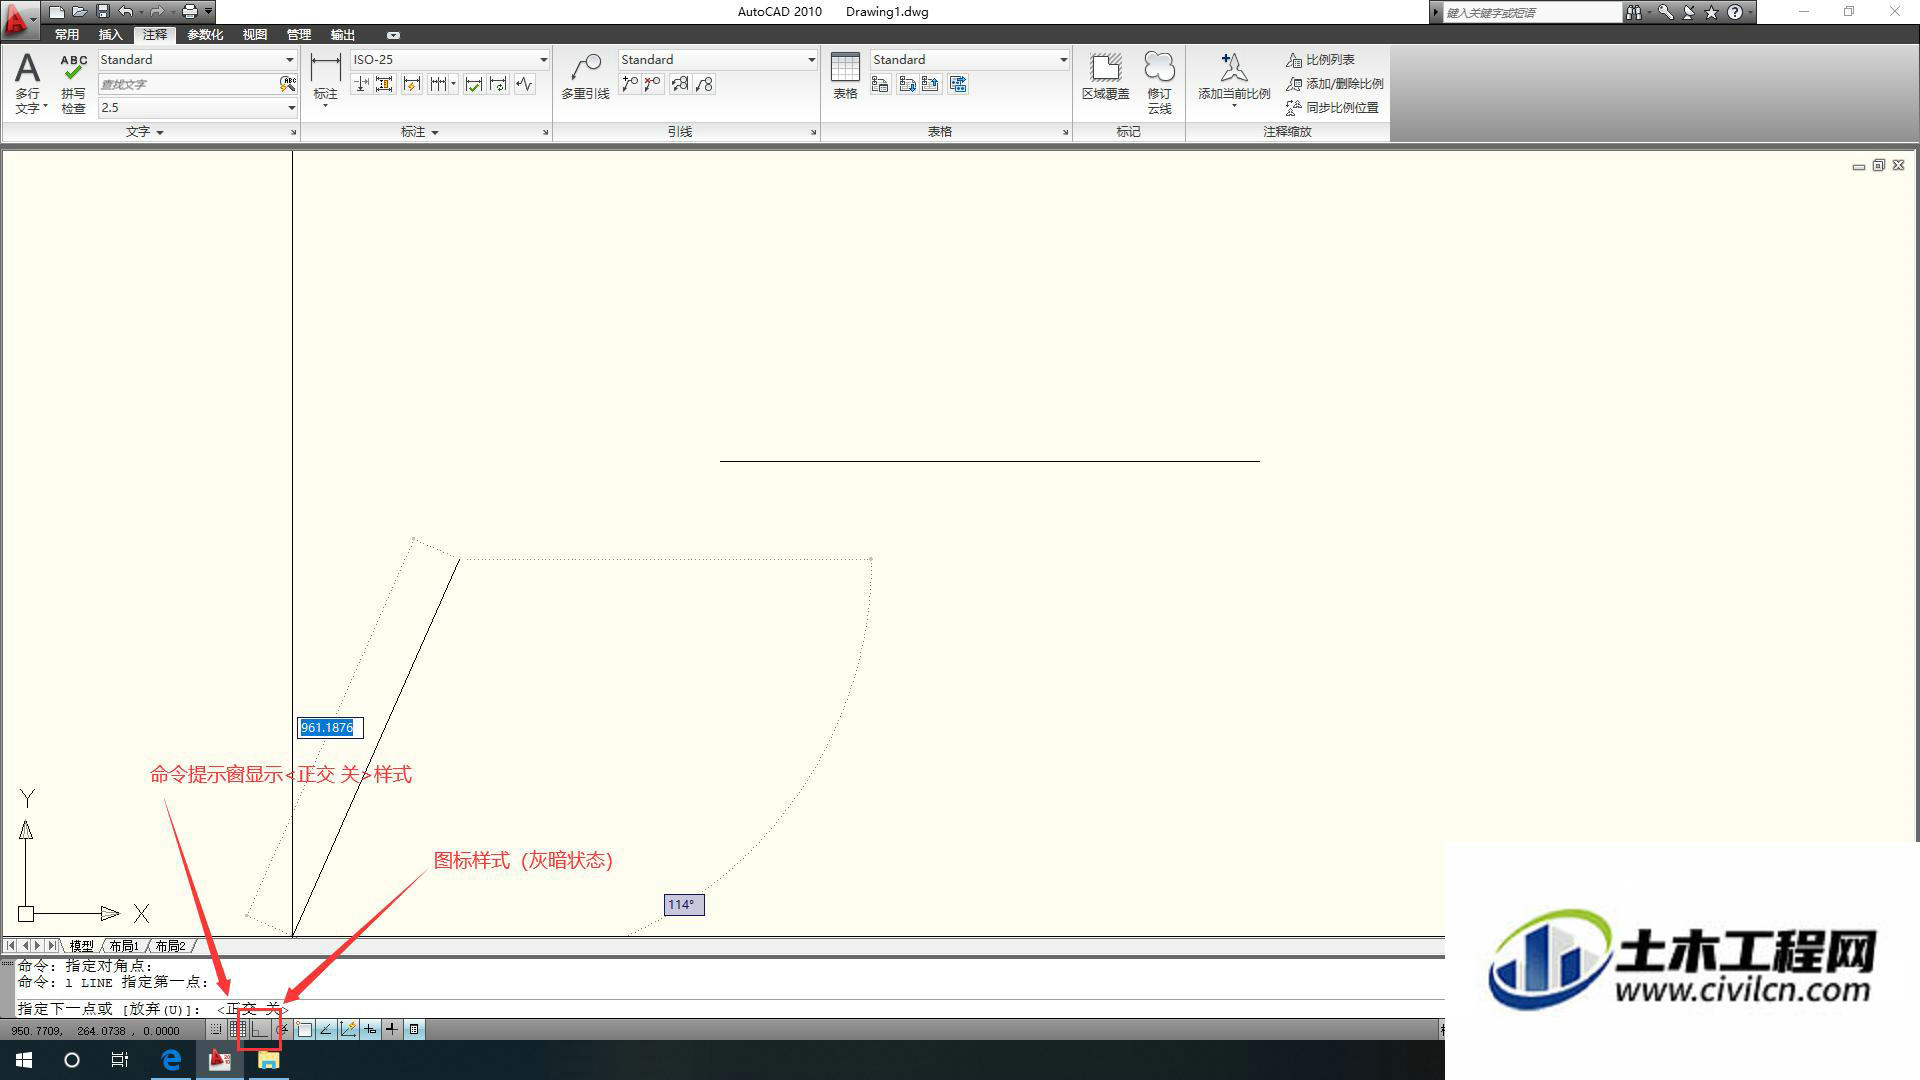Switch to the 管理 ribbon tab

[298, 35]
